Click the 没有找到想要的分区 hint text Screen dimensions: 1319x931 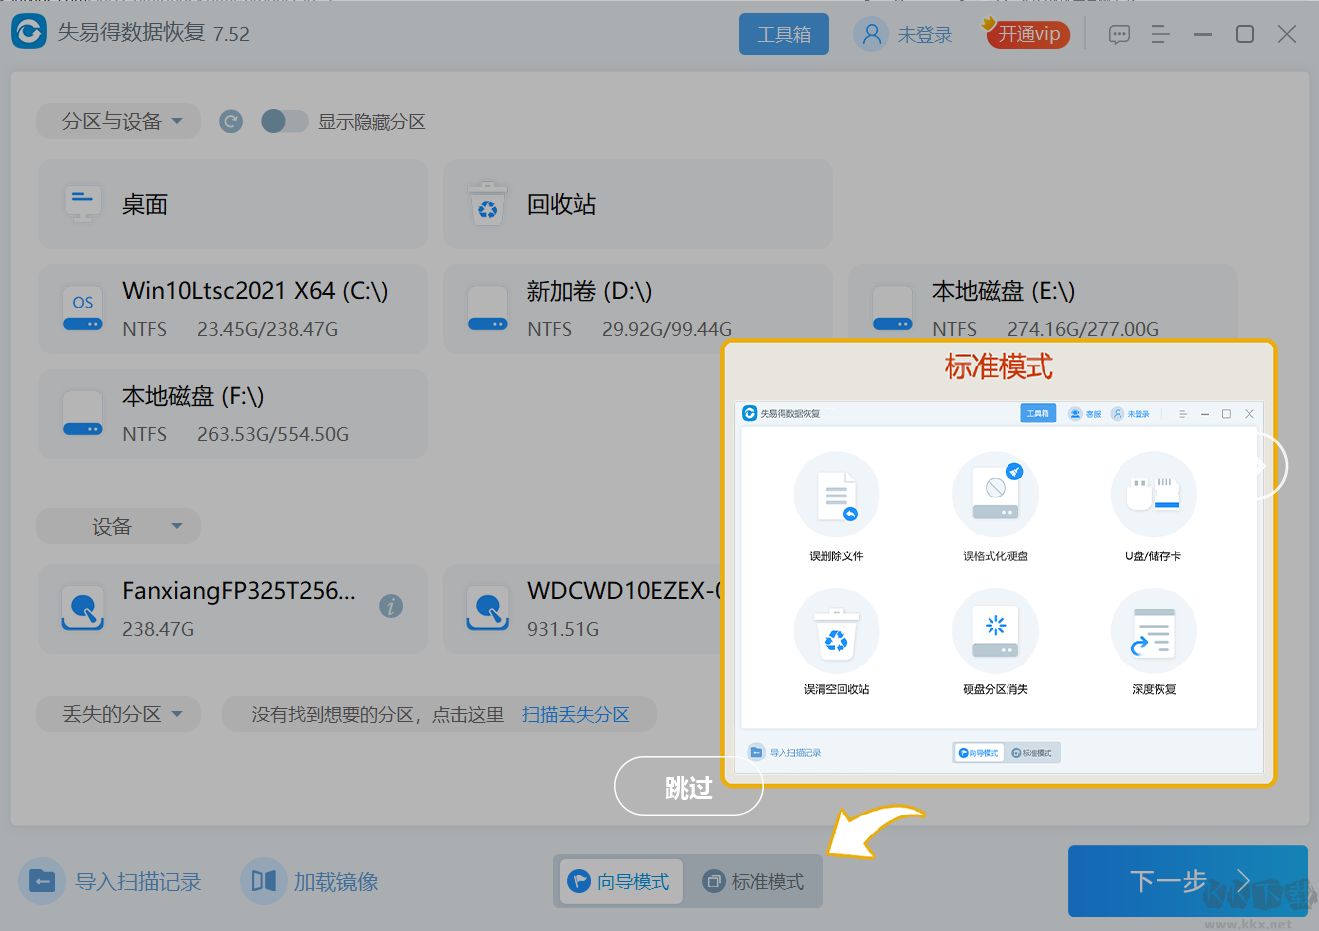tap(378, 715)
